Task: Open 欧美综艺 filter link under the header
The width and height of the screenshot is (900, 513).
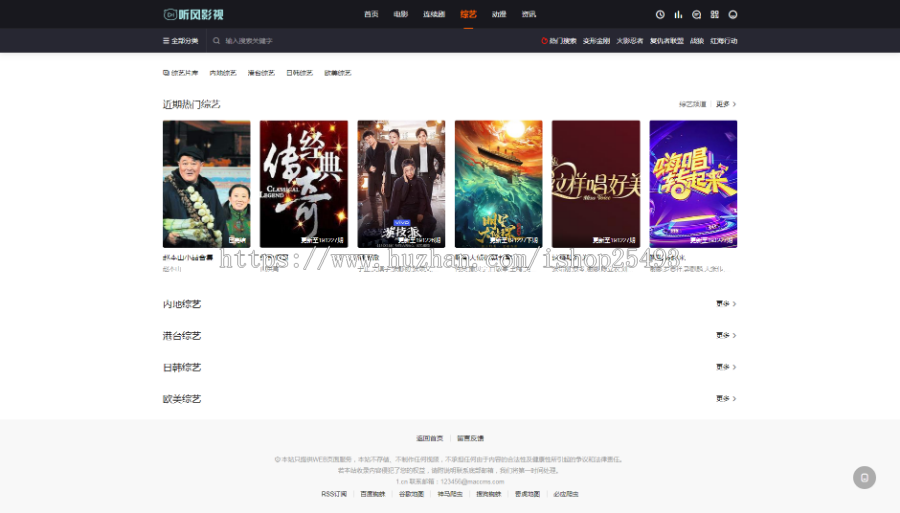Action: (338, 73)
